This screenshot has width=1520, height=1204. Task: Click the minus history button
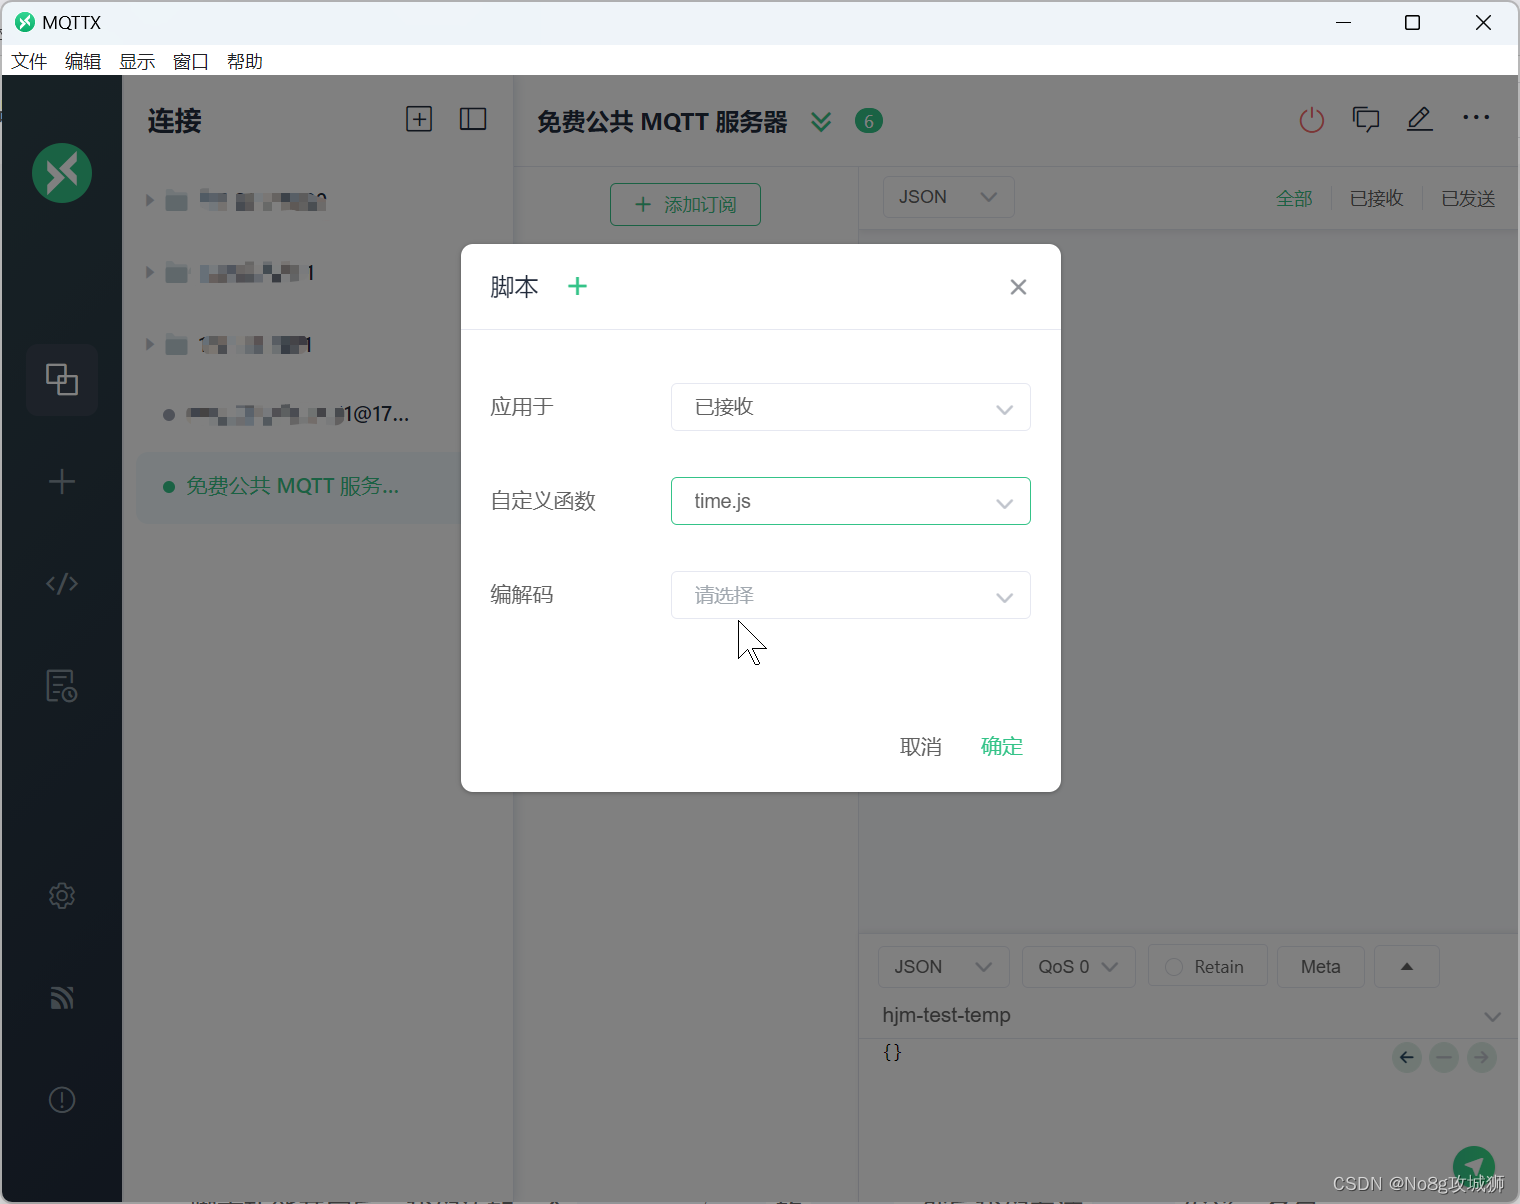tap(1444, 1057)
